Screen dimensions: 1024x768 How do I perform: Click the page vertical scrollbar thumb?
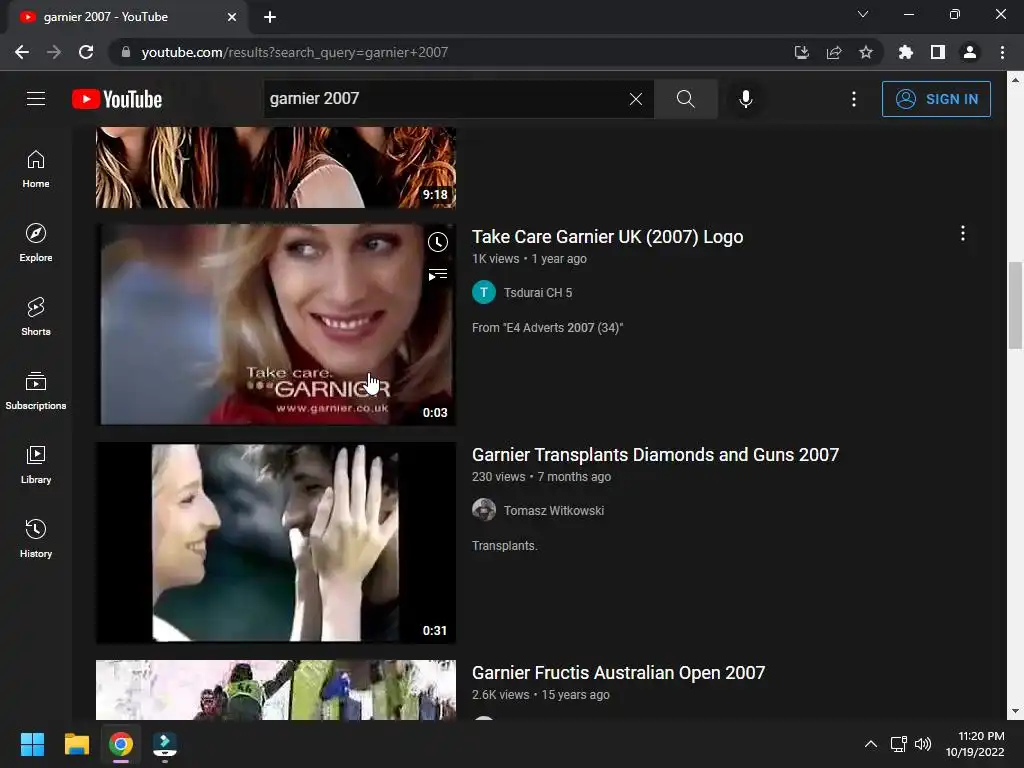1015,305
